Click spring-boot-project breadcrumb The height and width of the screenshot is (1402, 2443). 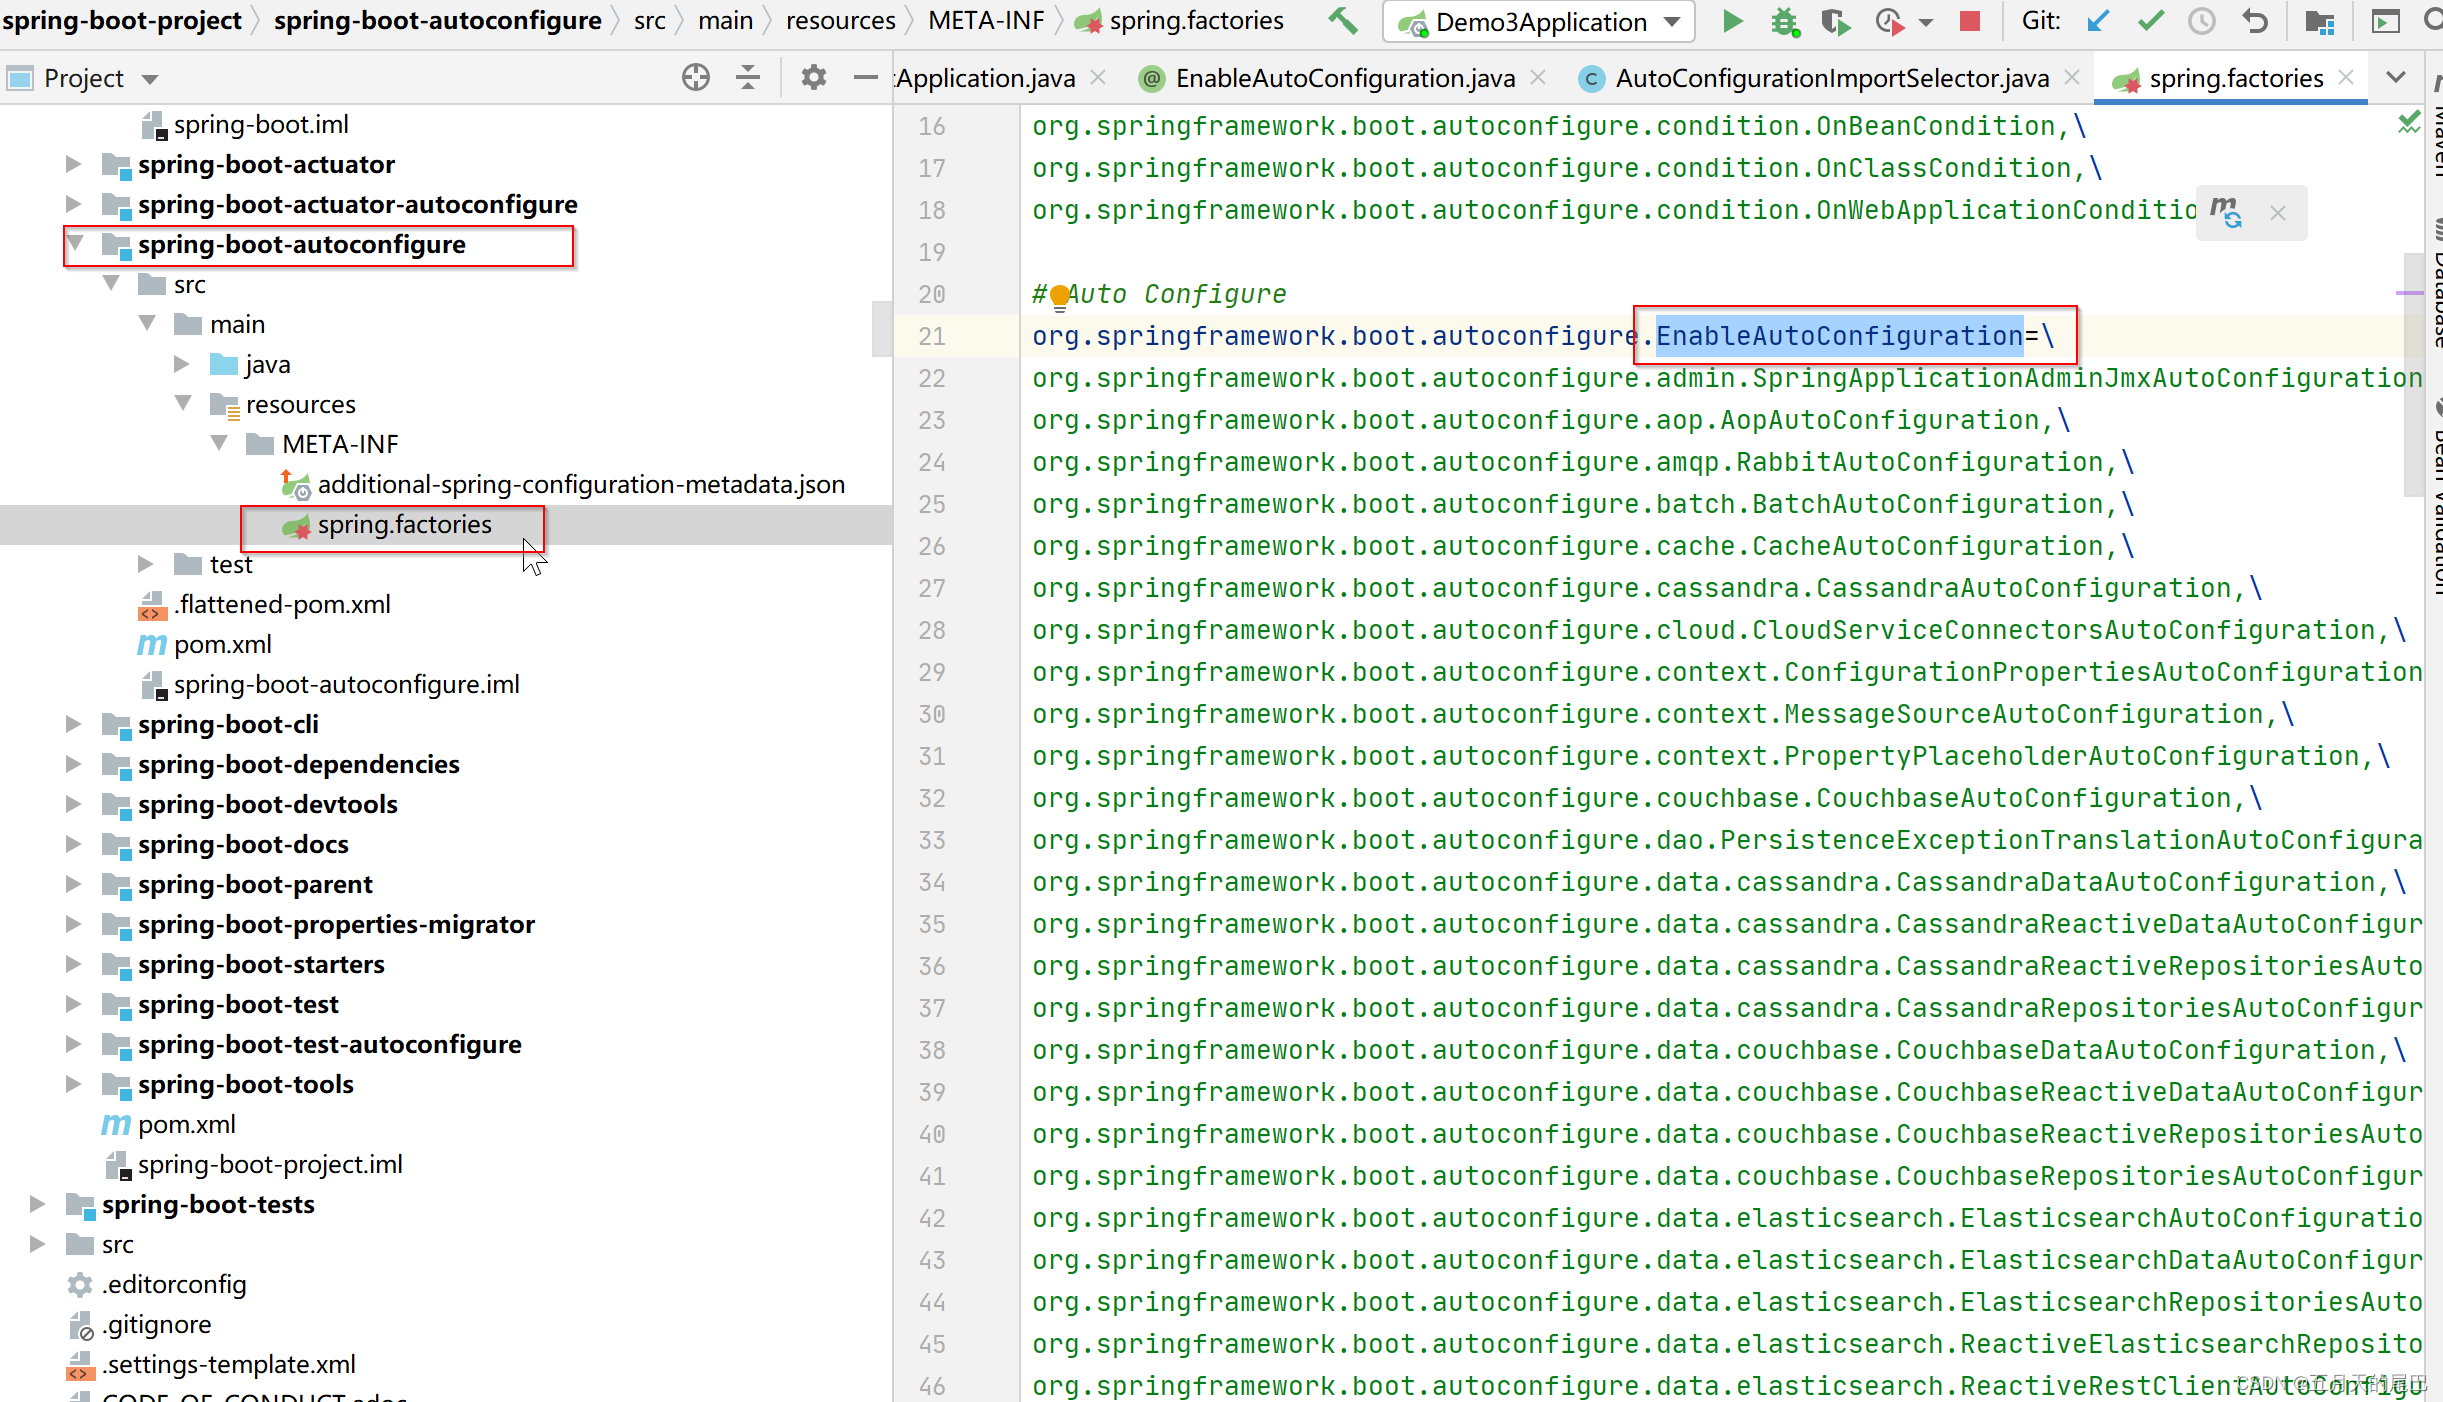(x=121, y=21)
